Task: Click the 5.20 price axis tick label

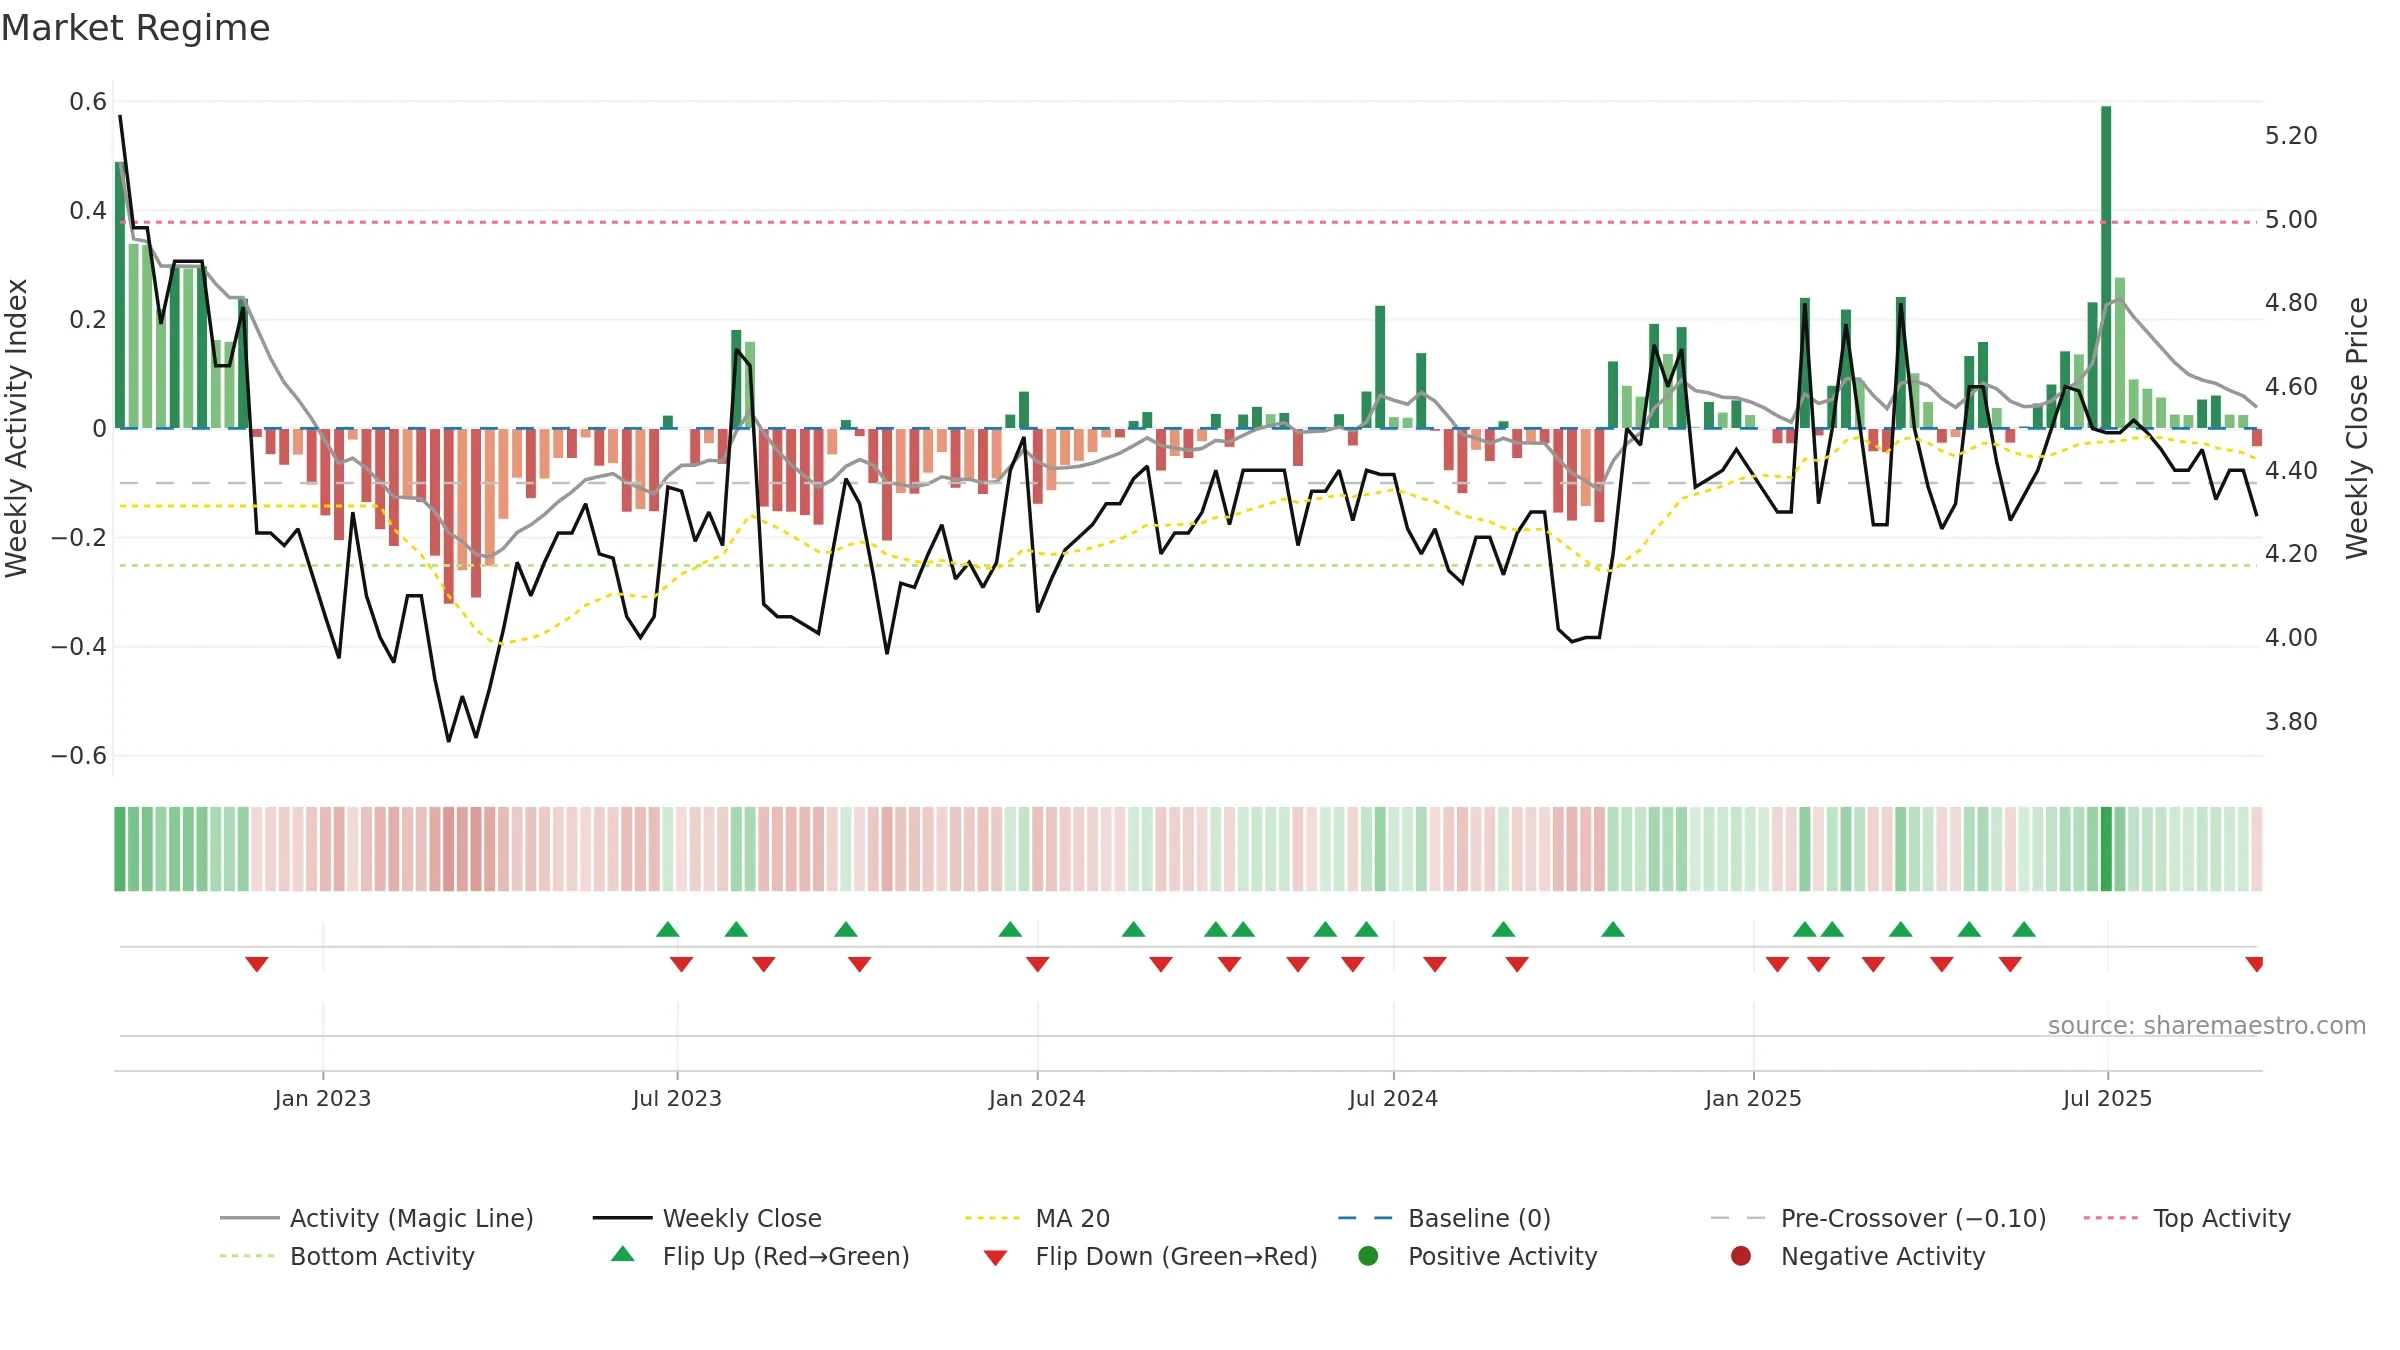Action: 2291,135
